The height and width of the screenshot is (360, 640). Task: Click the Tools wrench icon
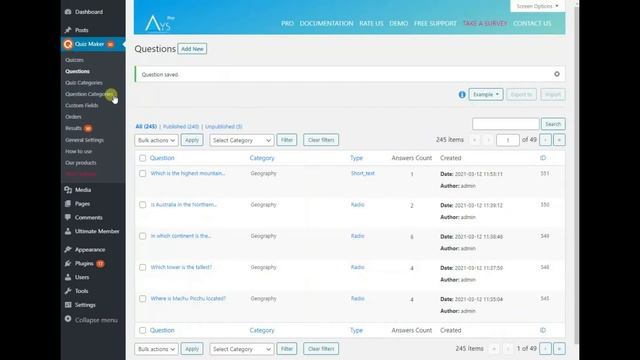68,291
